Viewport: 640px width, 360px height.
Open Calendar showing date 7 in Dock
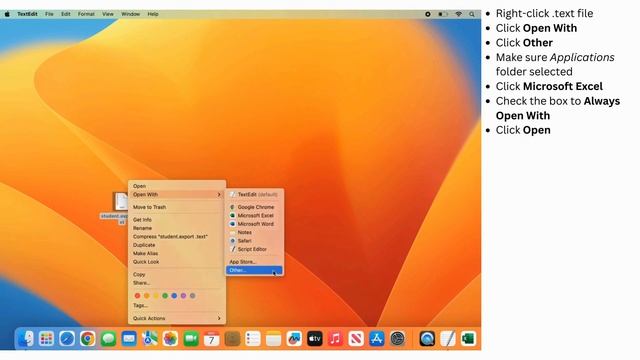click(211, 338)
